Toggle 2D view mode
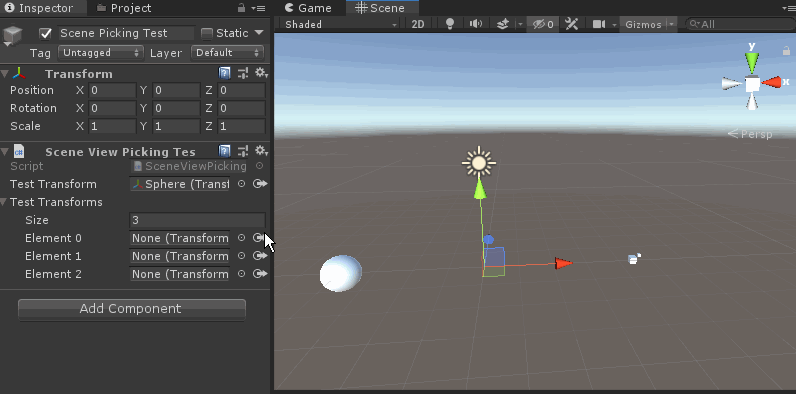Viewport: 796px width, 394px height. (418, 24)
